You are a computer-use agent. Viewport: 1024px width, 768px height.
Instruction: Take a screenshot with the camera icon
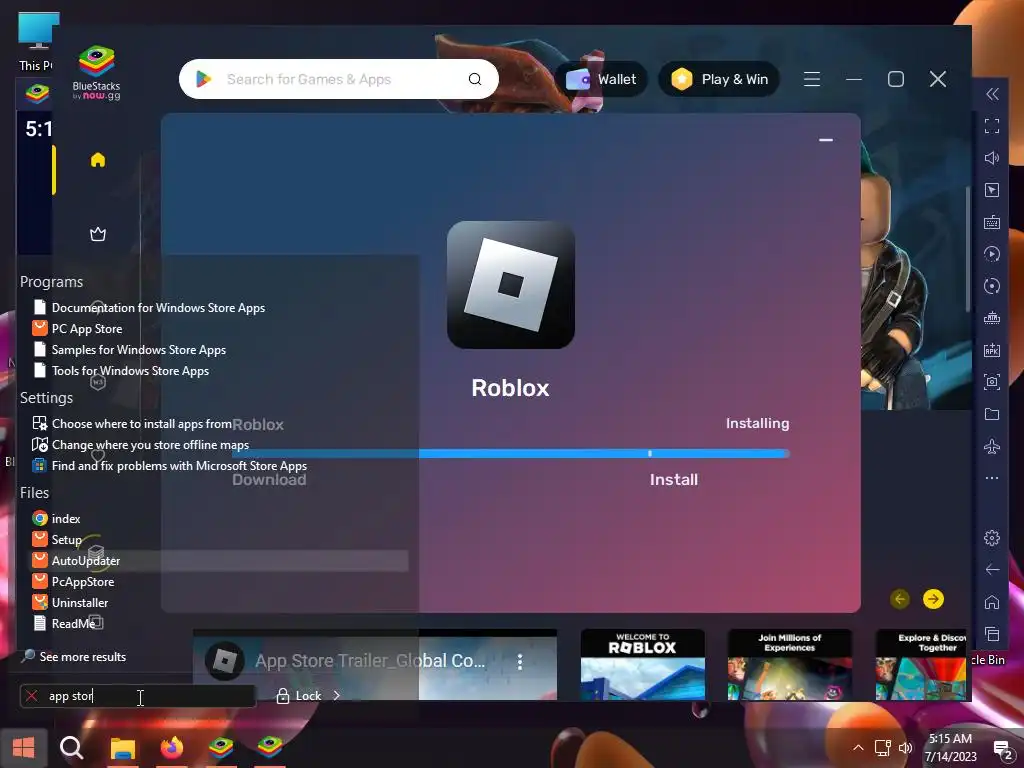992,382
